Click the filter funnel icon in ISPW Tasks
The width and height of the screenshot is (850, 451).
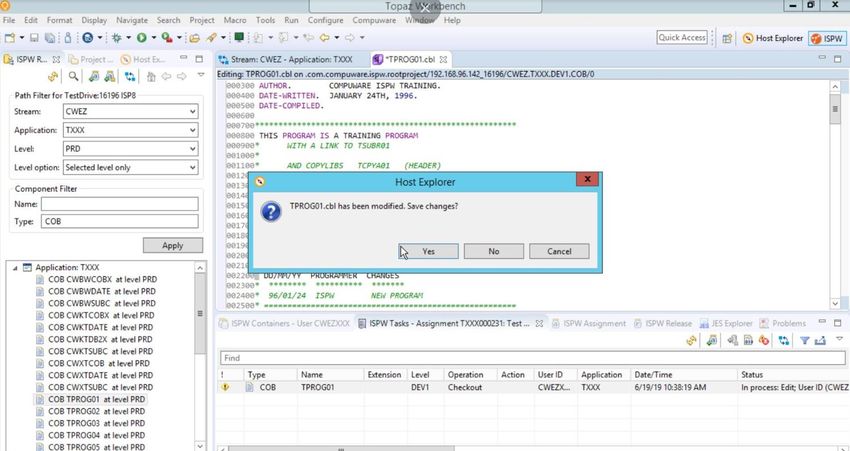pos(804,340)
